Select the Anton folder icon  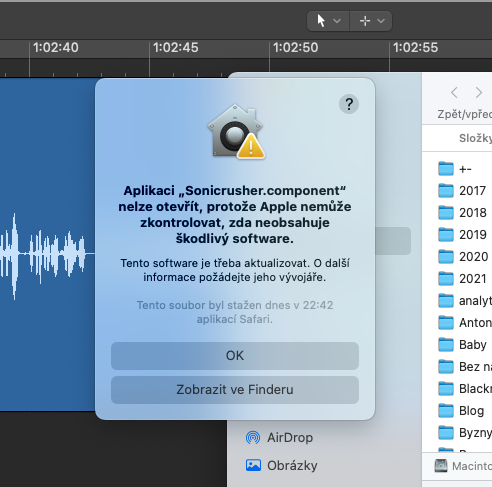(x=446, y=323)
